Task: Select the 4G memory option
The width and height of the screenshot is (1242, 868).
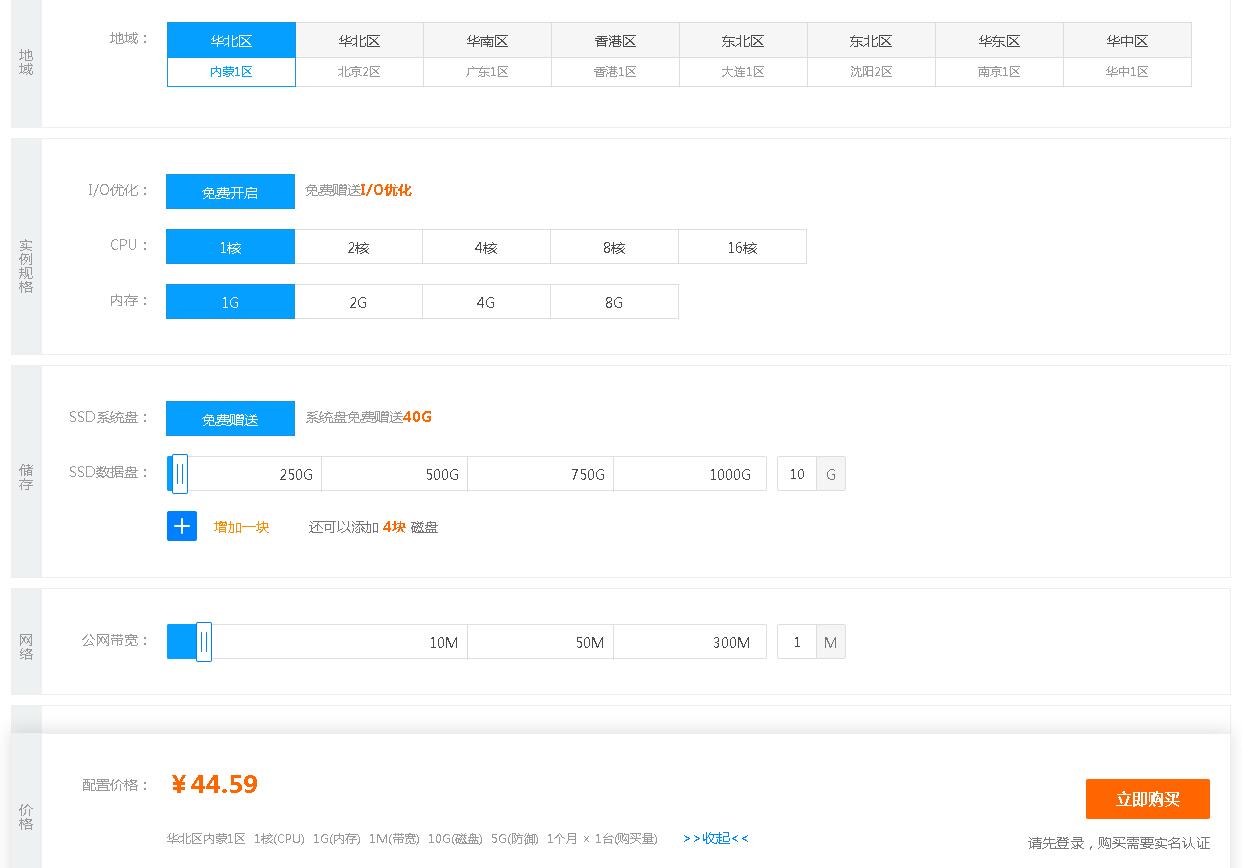Action: [x=486, y=302]
